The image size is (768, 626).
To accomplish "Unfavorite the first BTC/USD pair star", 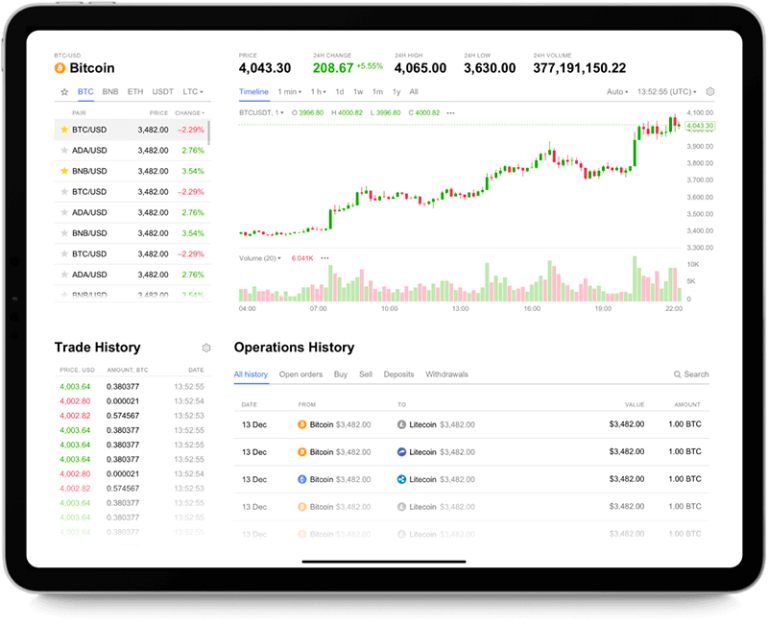I will (64, 130).
